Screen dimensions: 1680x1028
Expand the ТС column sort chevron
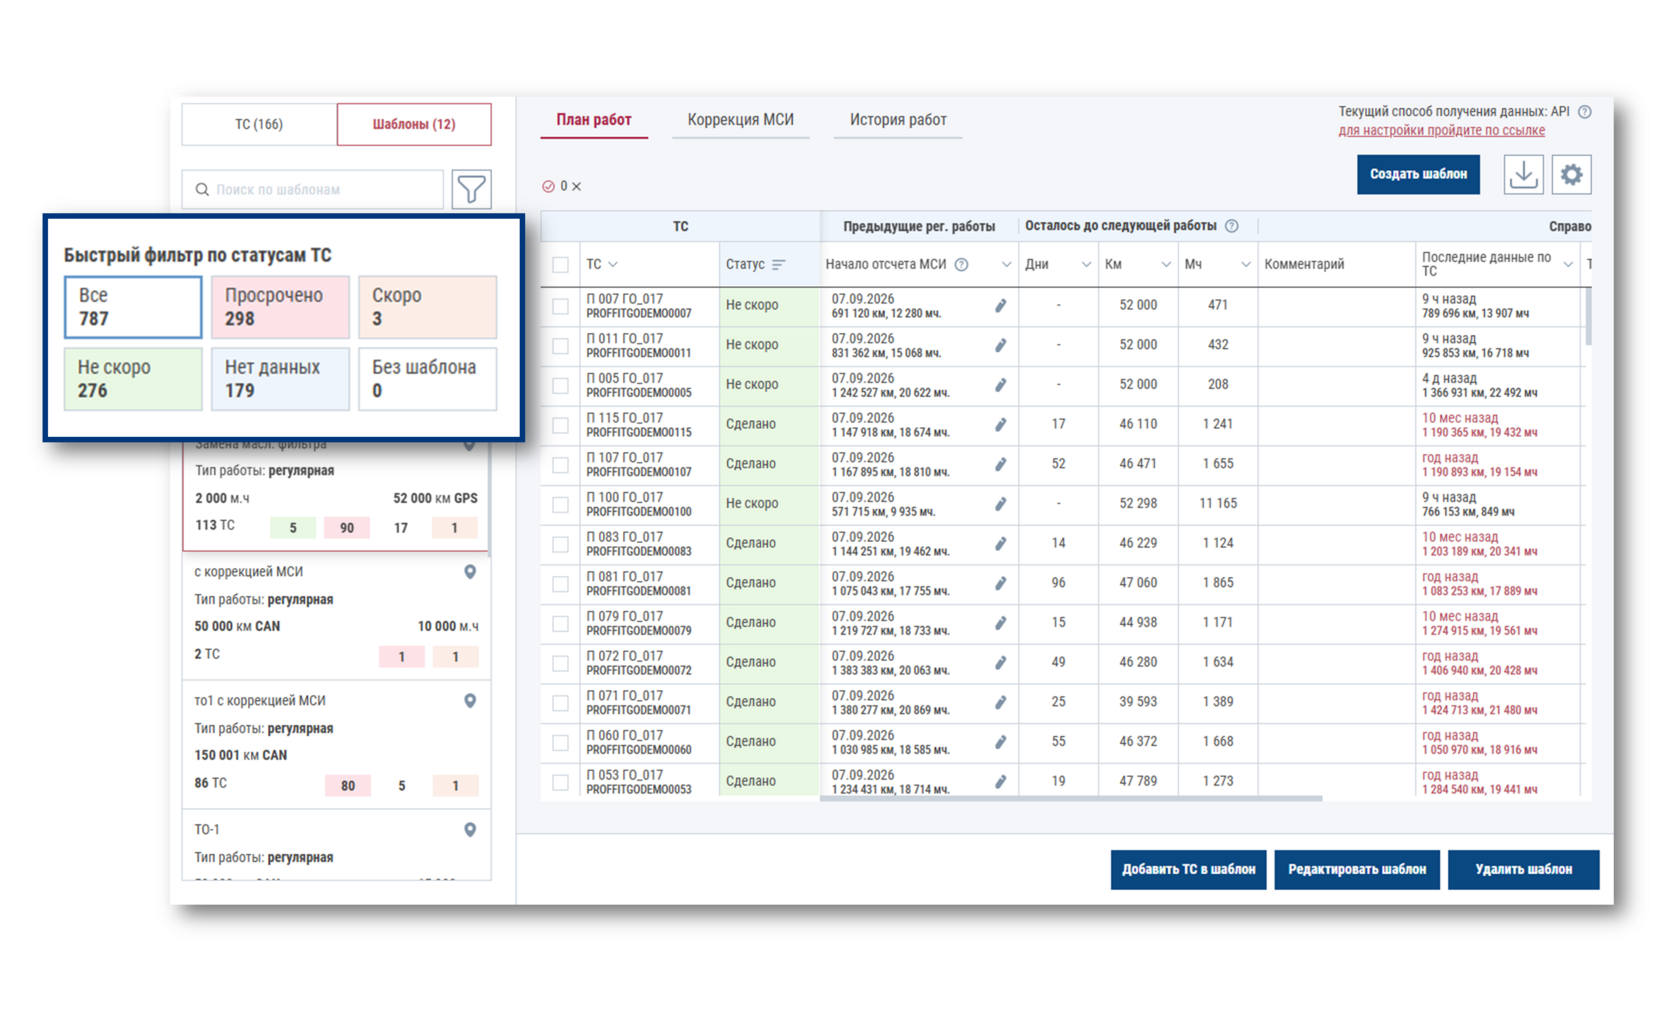tap(613, 265)
